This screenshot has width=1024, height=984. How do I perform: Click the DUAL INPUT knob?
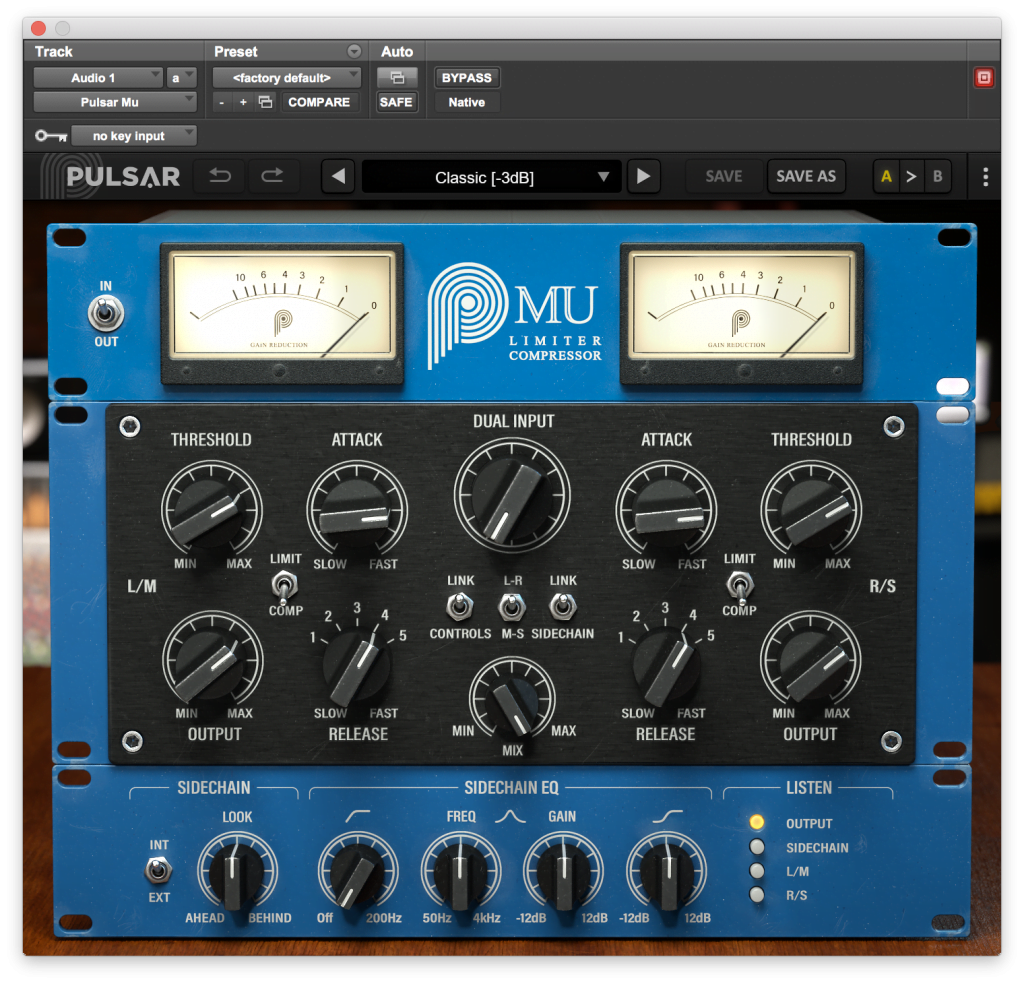tap(512, 496)
